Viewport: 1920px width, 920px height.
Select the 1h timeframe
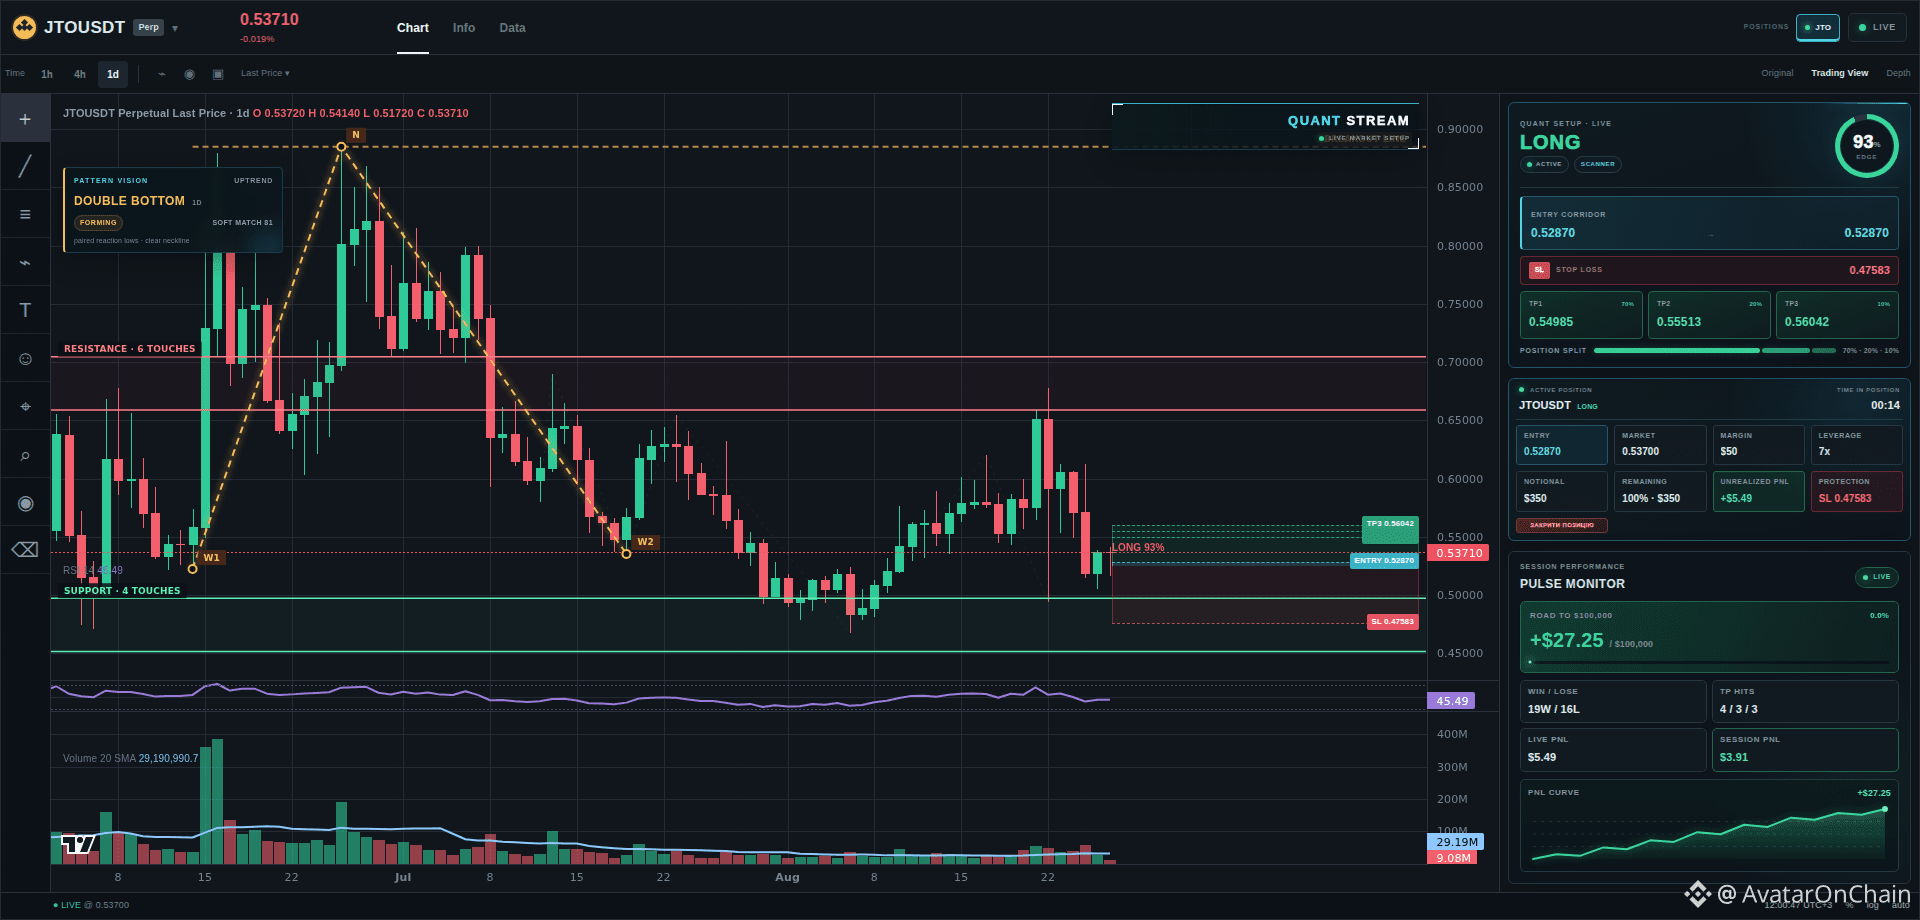tap(47, 74)
